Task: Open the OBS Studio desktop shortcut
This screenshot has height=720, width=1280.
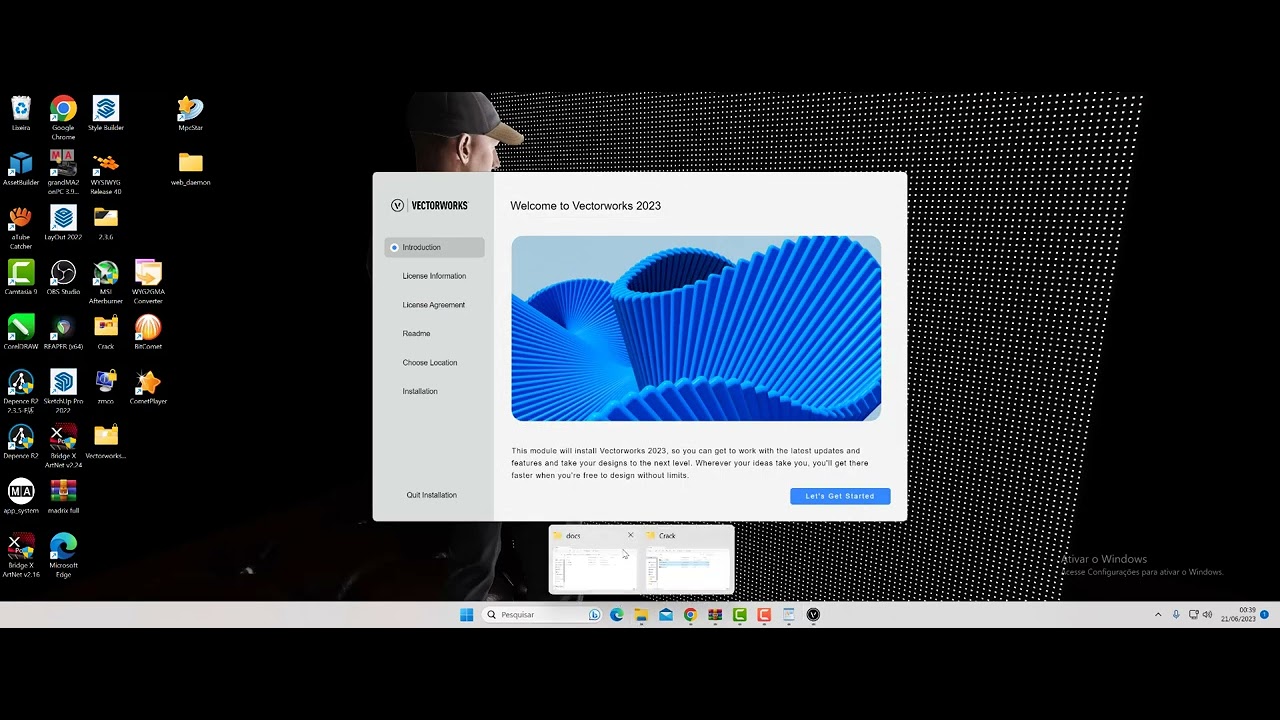Action: click(63, 277)
